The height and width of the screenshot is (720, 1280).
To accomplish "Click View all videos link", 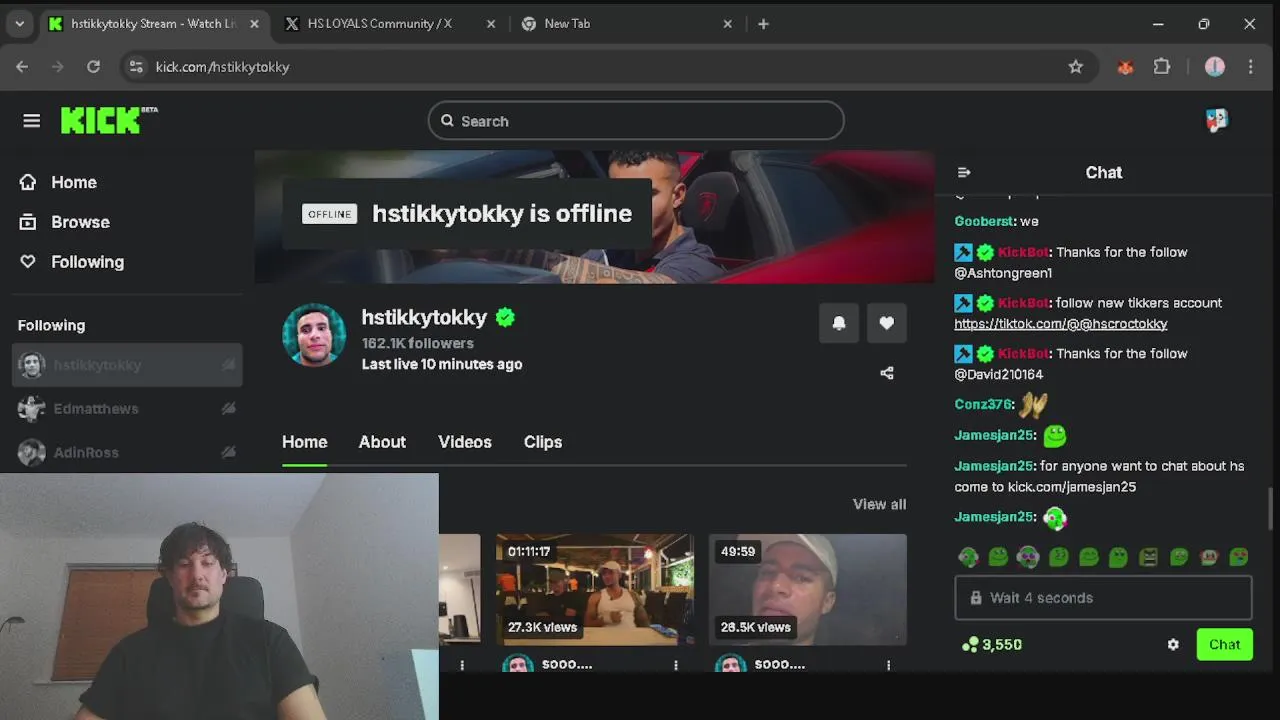I will tap(879, 504).
